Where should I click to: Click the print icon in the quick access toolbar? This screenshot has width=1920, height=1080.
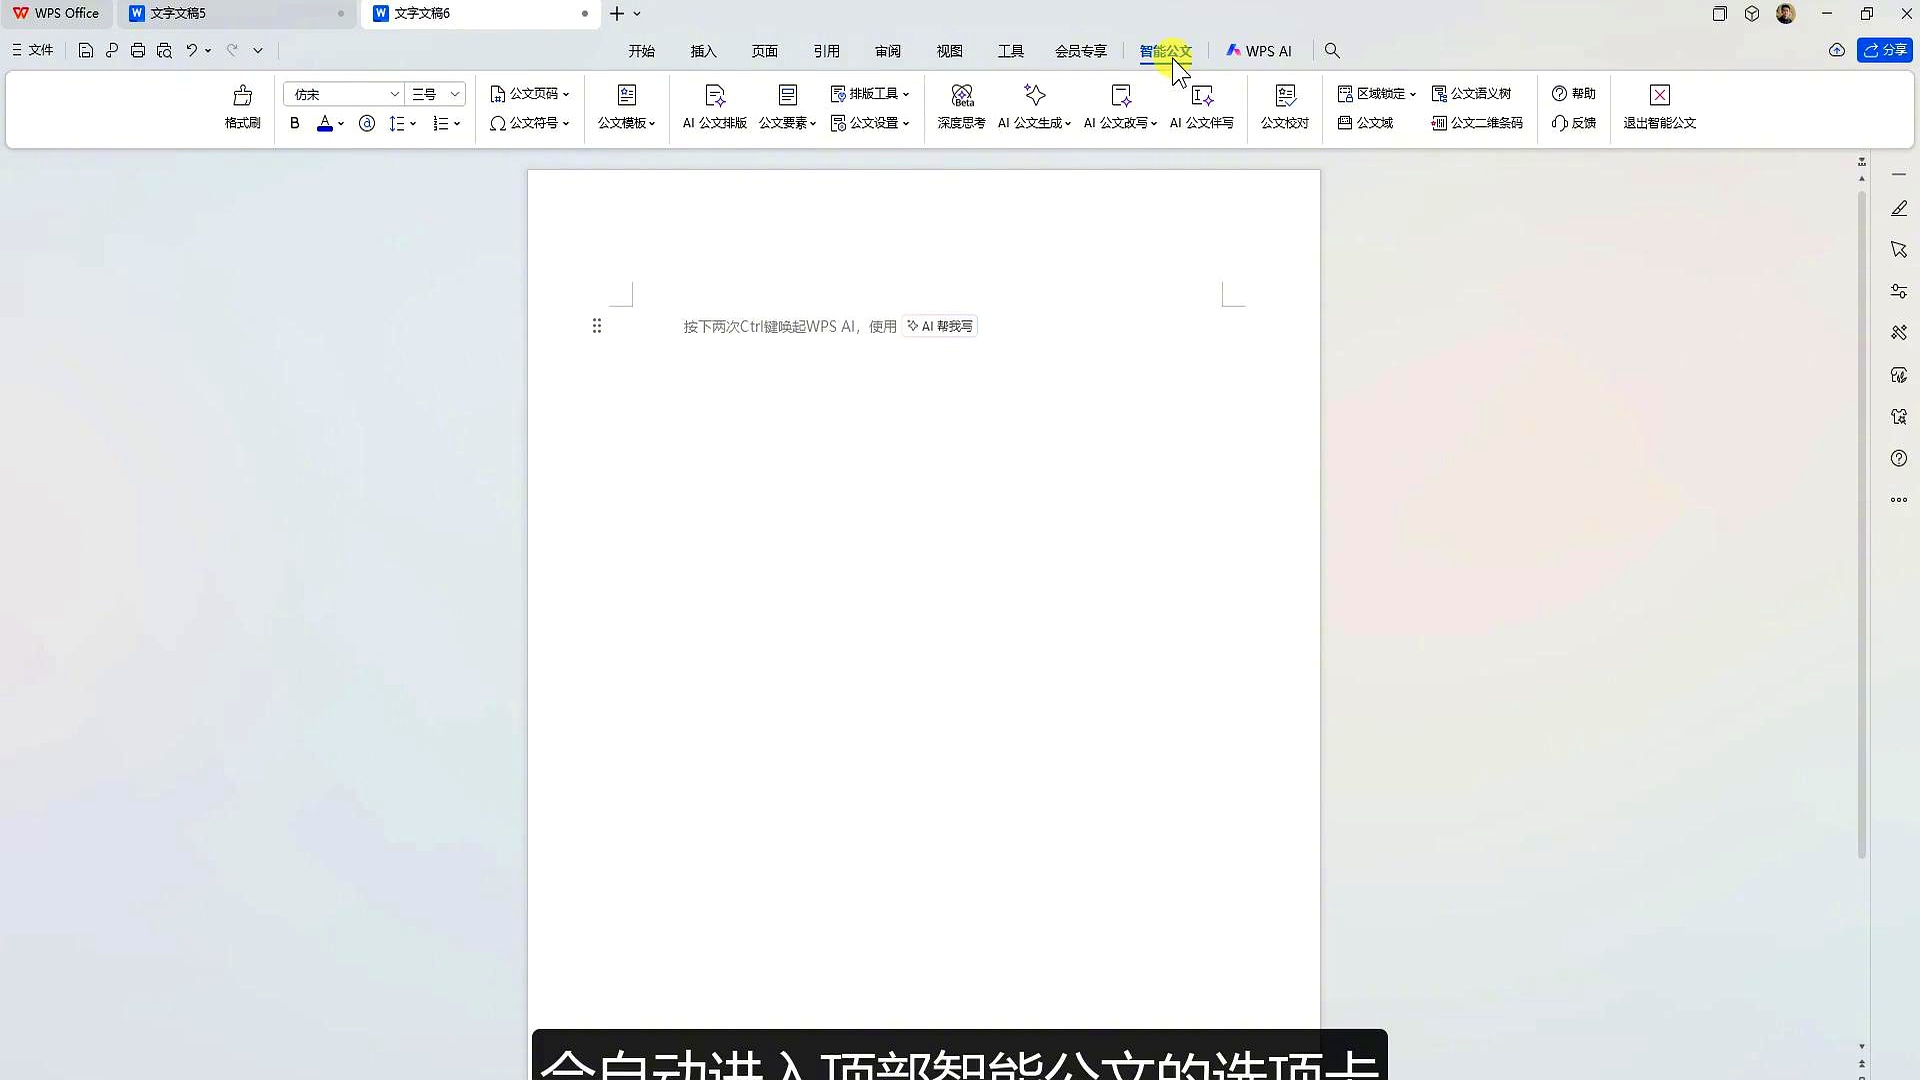click(138, 50)
